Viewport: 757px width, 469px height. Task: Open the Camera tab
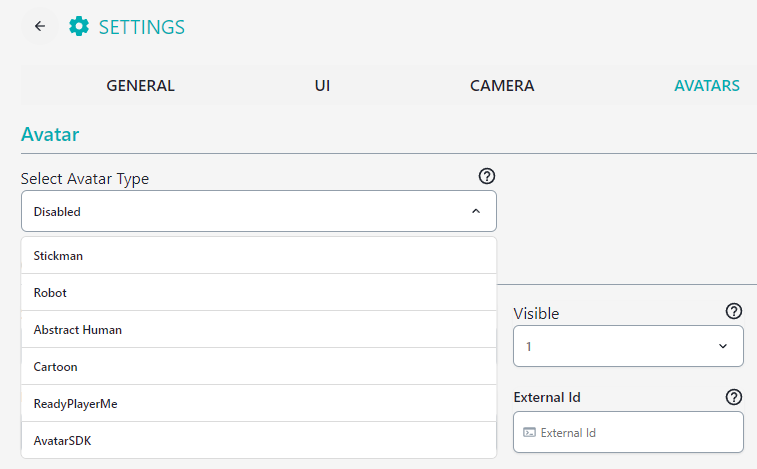502,85
